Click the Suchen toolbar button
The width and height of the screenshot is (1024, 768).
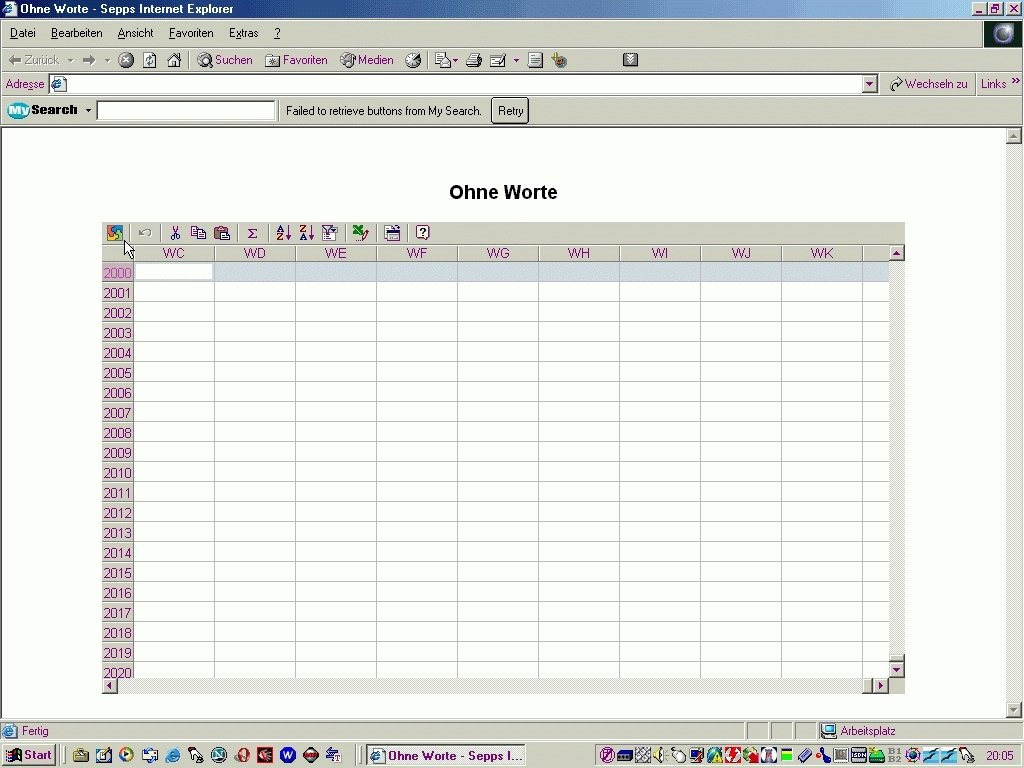click(x=225, y=60)
